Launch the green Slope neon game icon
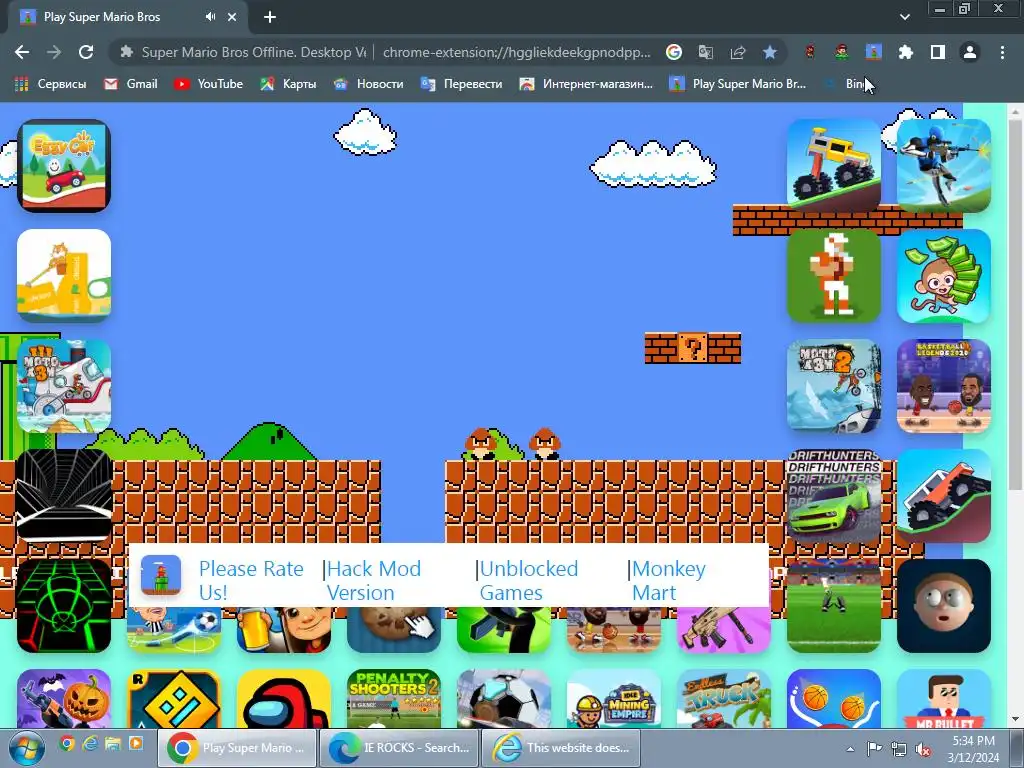 coord(64,606)
